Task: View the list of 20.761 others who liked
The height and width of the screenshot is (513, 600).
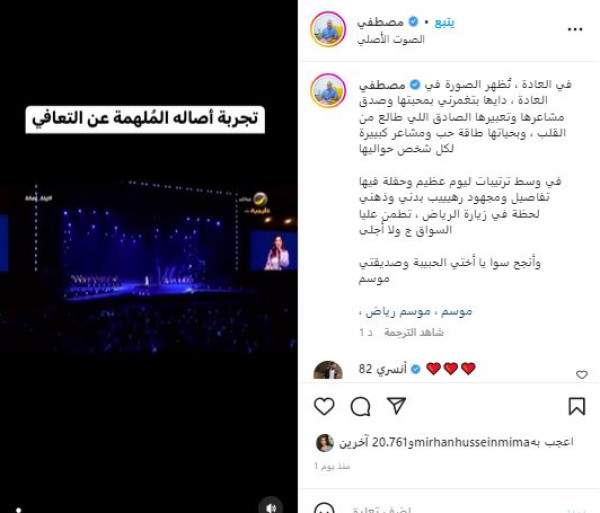Action: (372, 442)
